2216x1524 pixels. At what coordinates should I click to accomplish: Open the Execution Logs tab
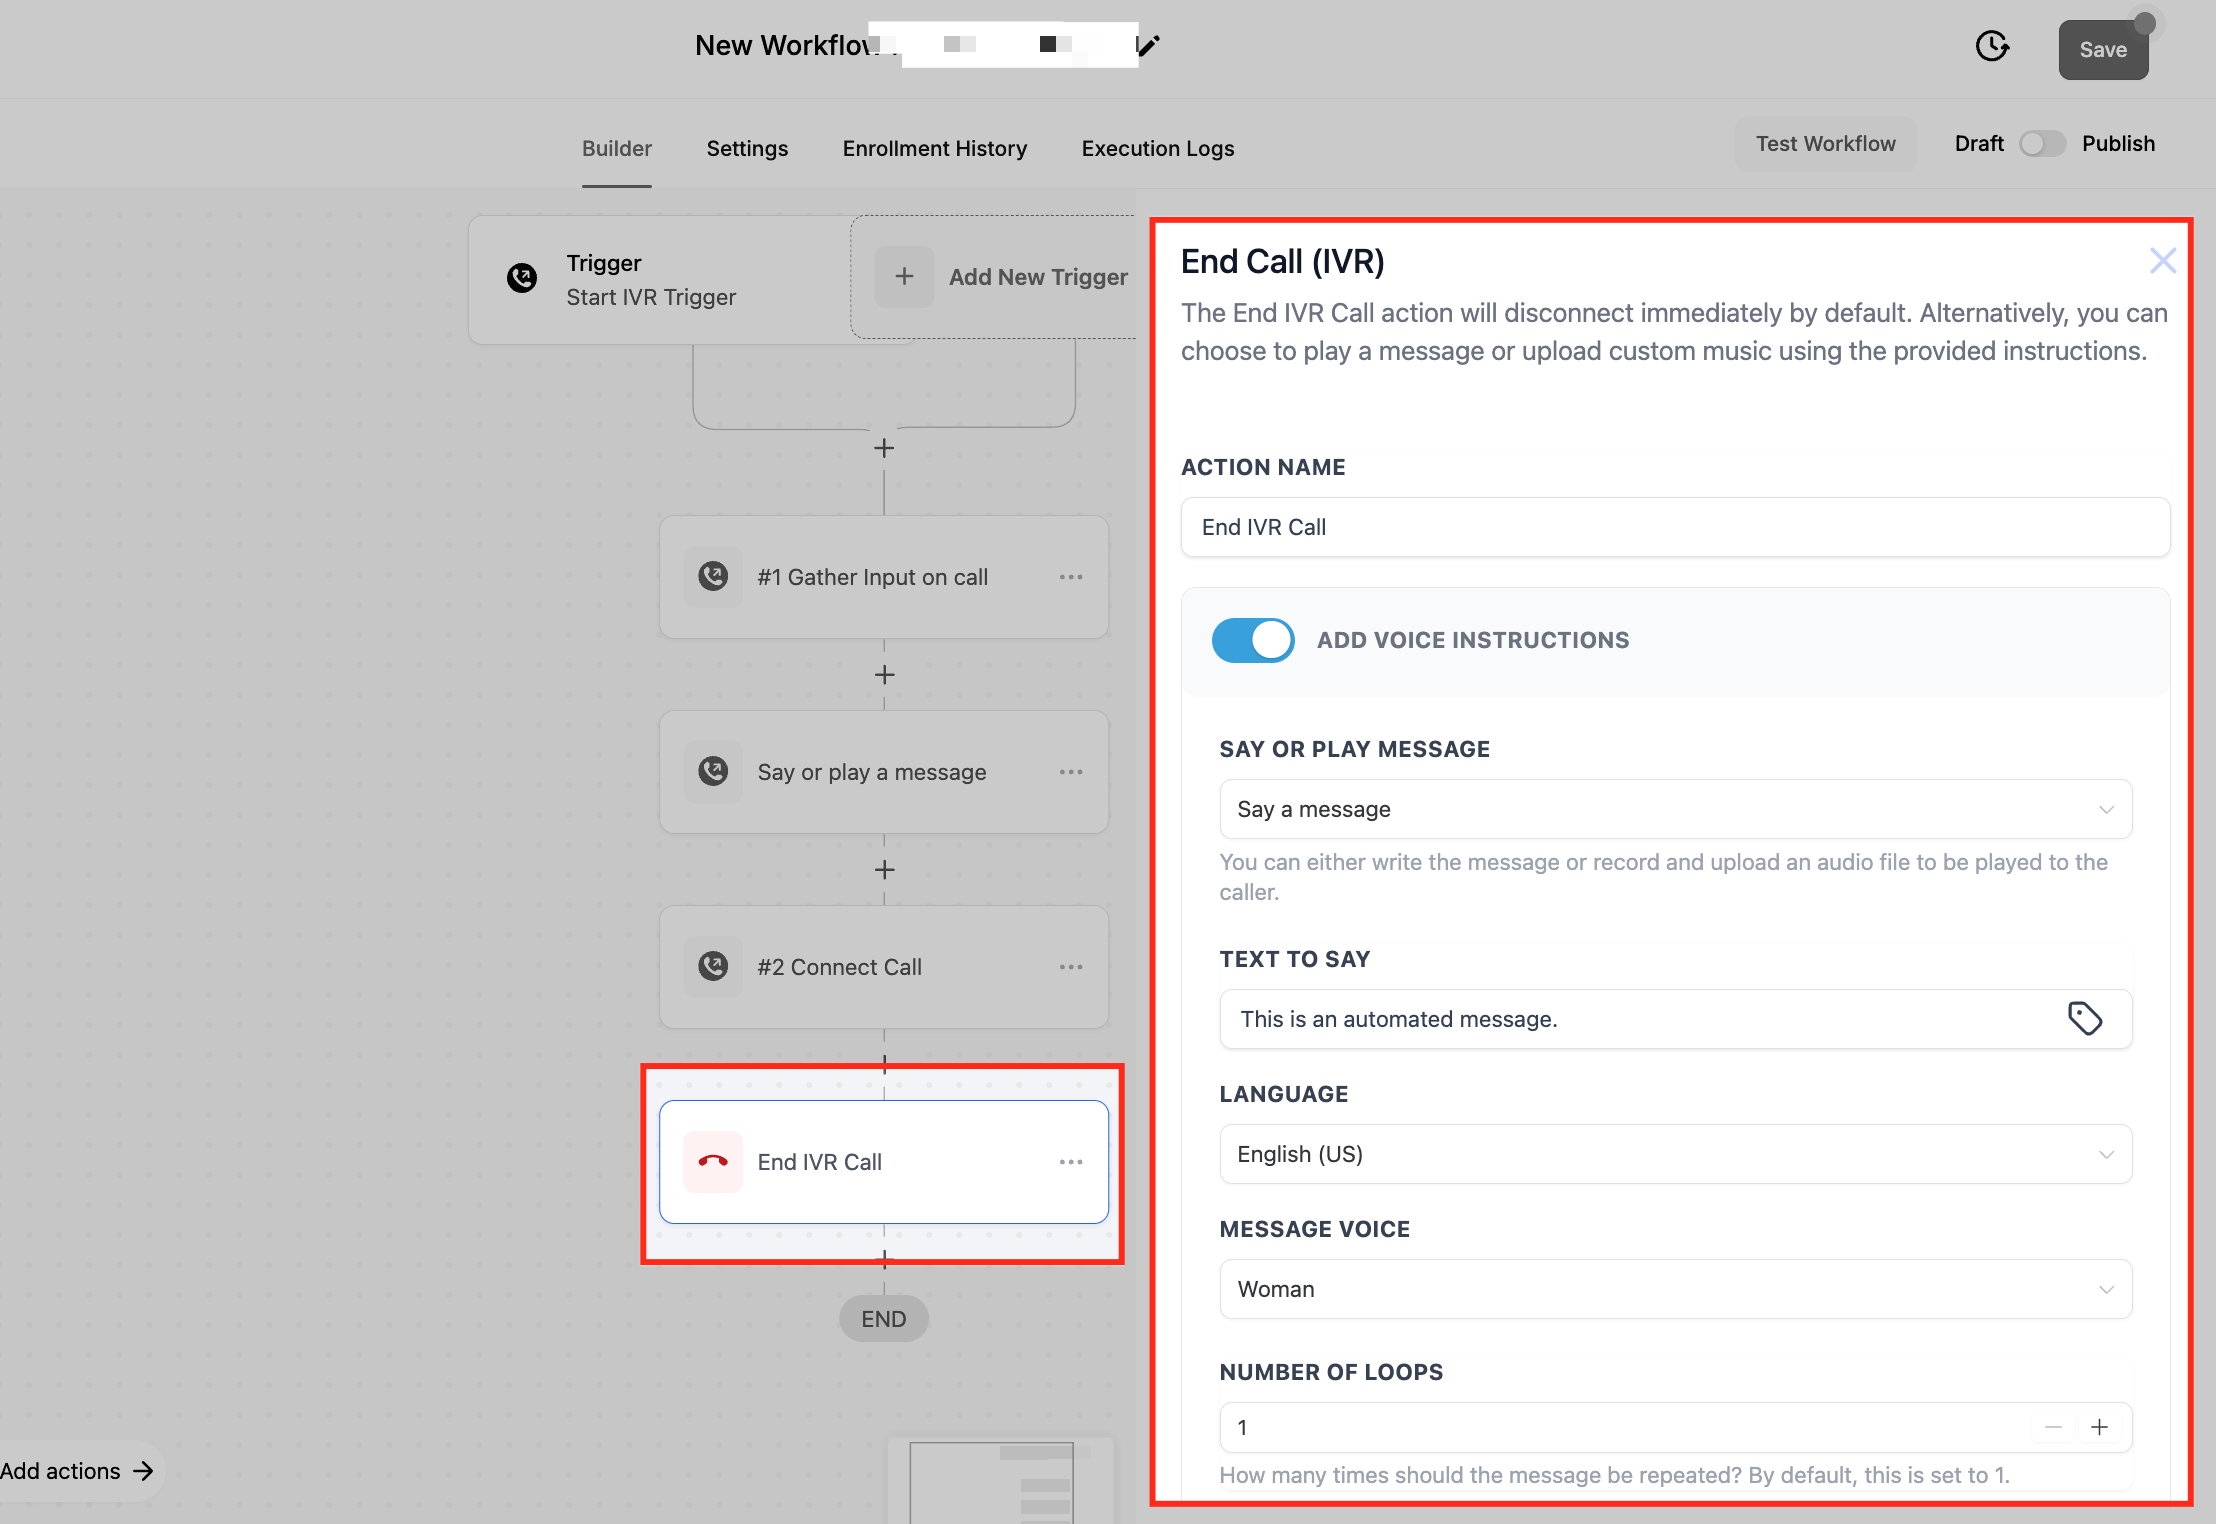click(x=1157, y=148)
